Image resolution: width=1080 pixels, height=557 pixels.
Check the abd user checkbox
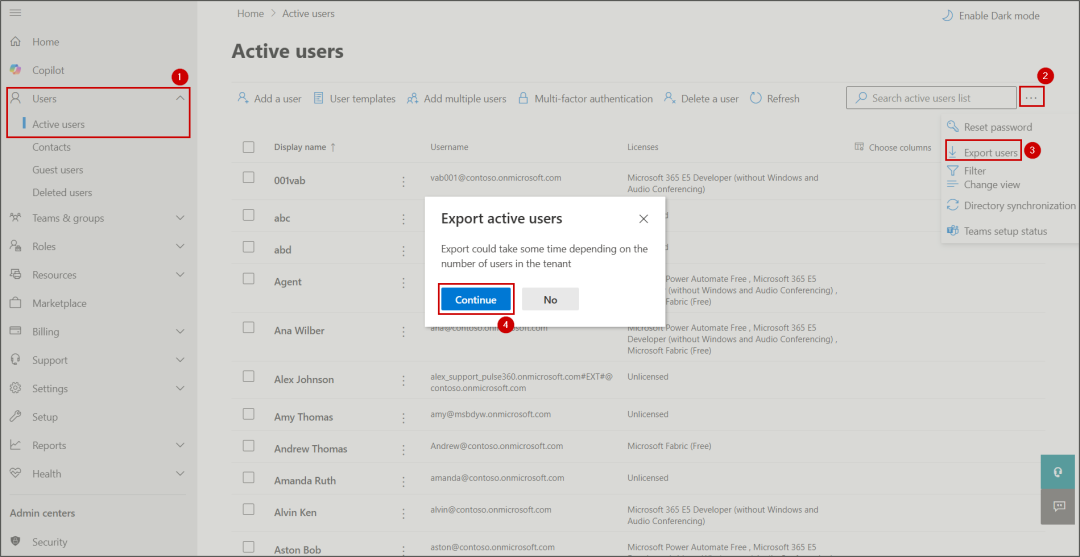coord(249,246)
